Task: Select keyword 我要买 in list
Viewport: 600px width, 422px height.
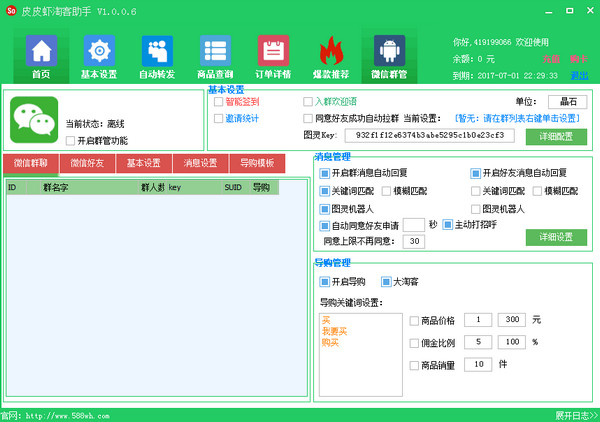Action: click(334, 331)
